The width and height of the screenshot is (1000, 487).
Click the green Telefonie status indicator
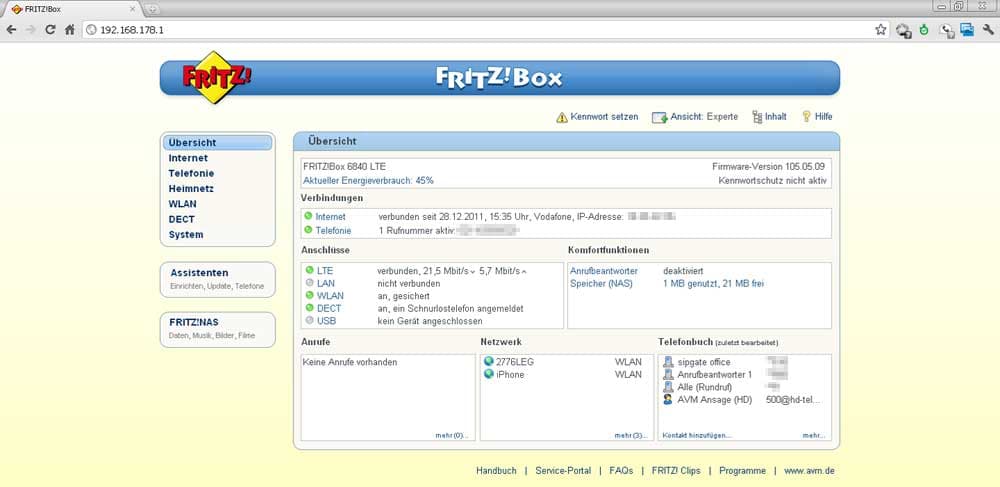coord(309,230)
